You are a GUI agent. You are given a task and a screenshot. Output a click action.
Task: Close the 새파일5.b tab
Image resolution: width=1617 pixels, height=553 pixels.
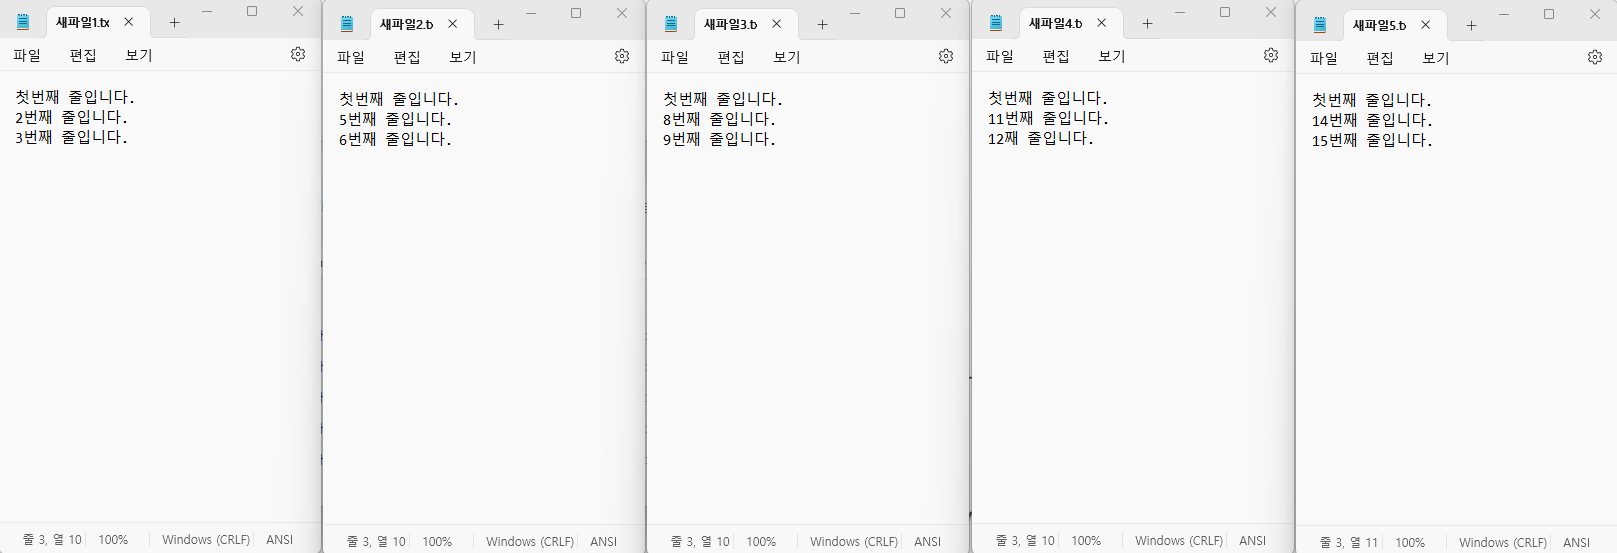pyautogui.click(x=1425, y=24)
